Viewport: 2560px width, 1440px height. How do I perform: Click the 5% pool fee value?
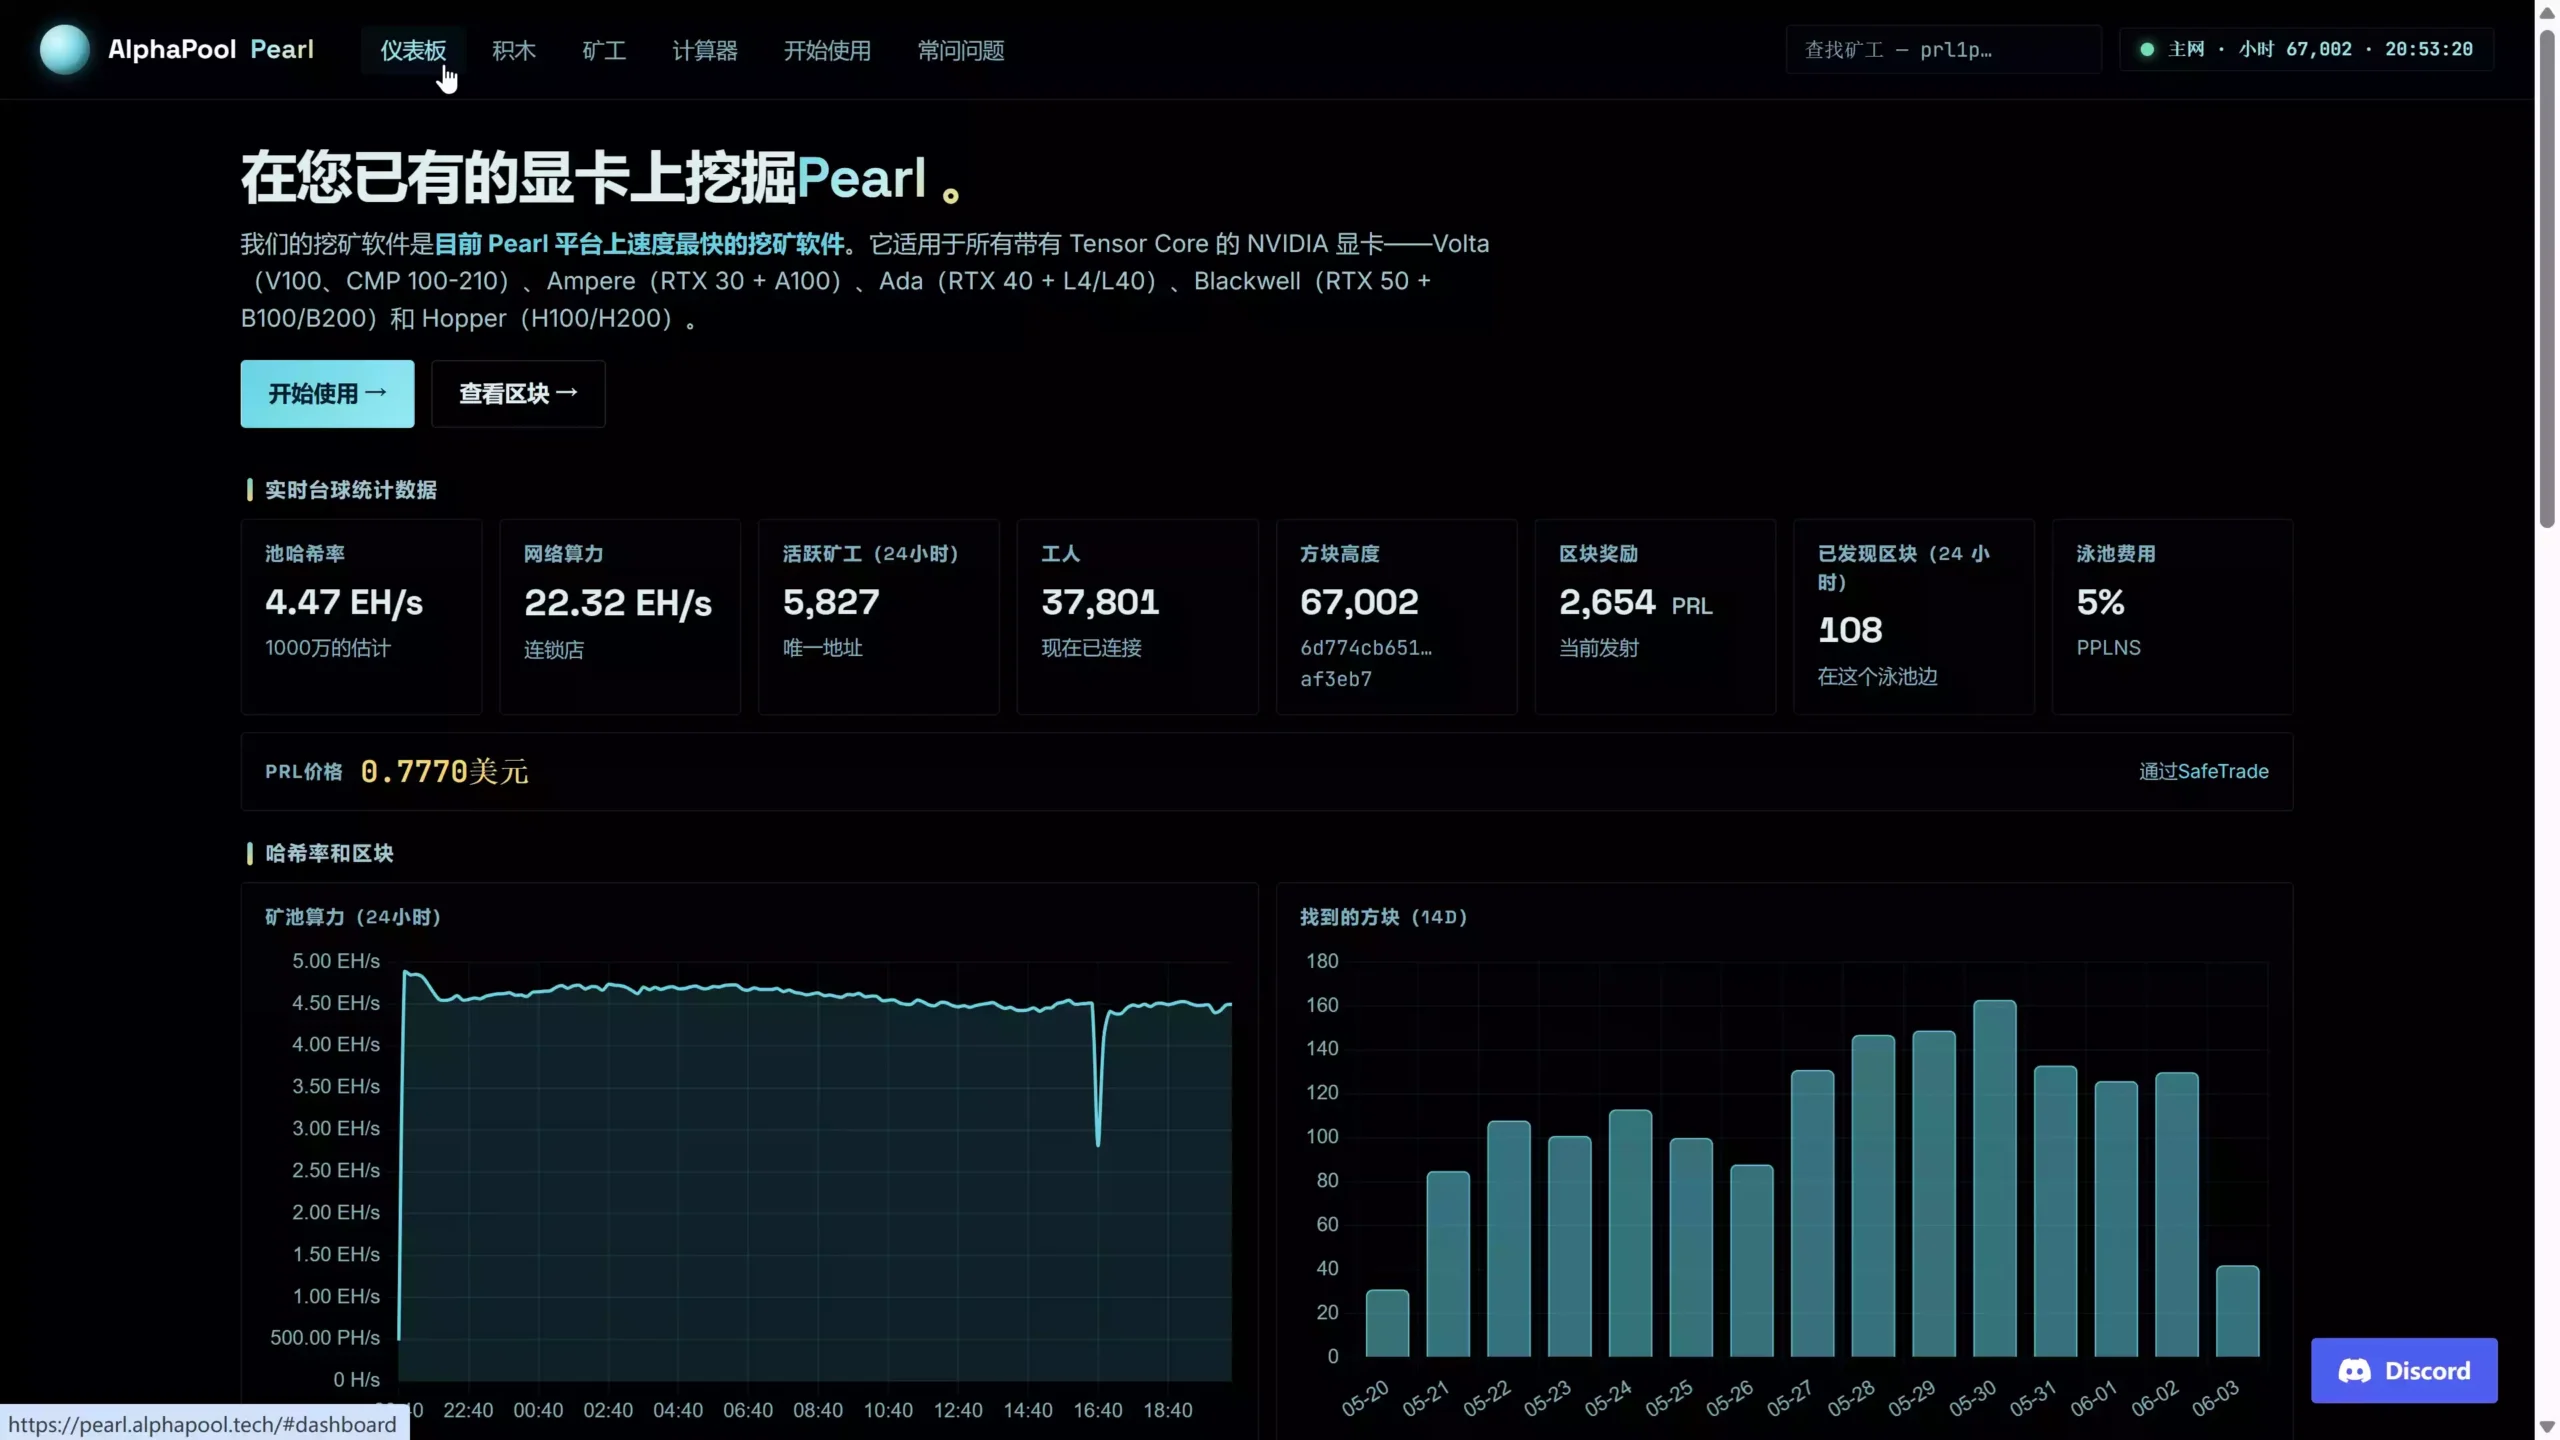[x=2100, y=602]
